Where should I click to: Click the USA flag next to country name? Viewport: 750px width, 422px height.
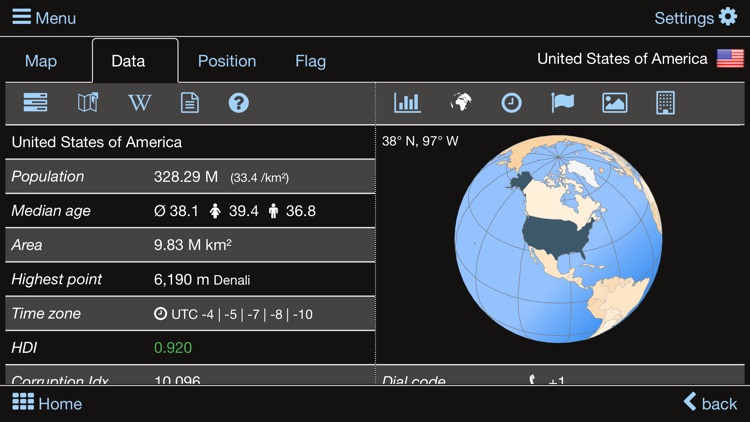pyautogui.click(x=730, y=58)
